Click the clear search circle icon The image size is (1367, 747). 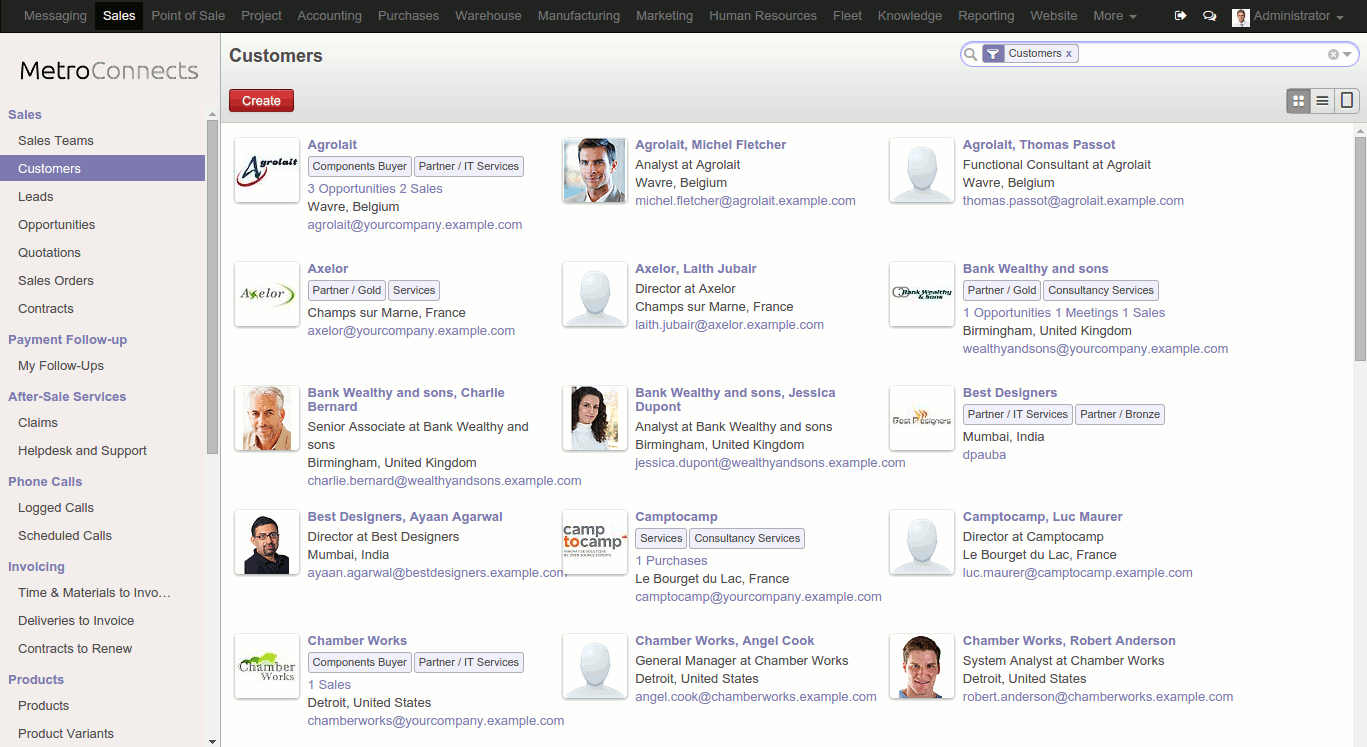(1333, 54)
